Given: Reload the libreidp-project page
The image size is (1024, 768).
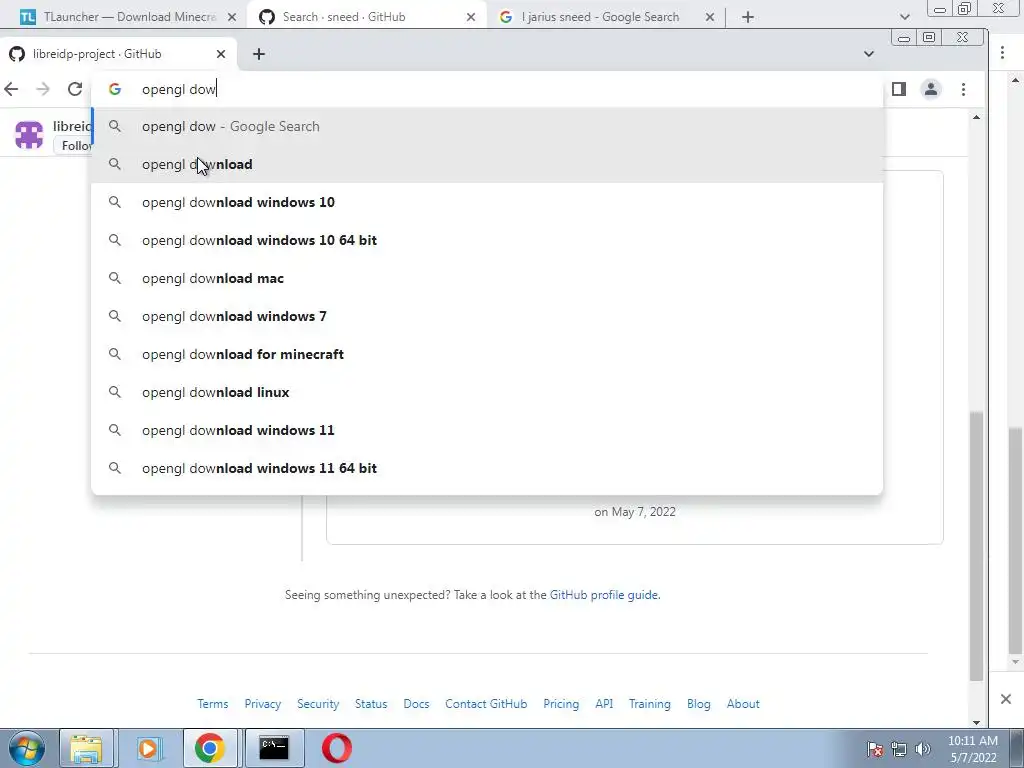Looking at the screenshot, I should 74,89.
